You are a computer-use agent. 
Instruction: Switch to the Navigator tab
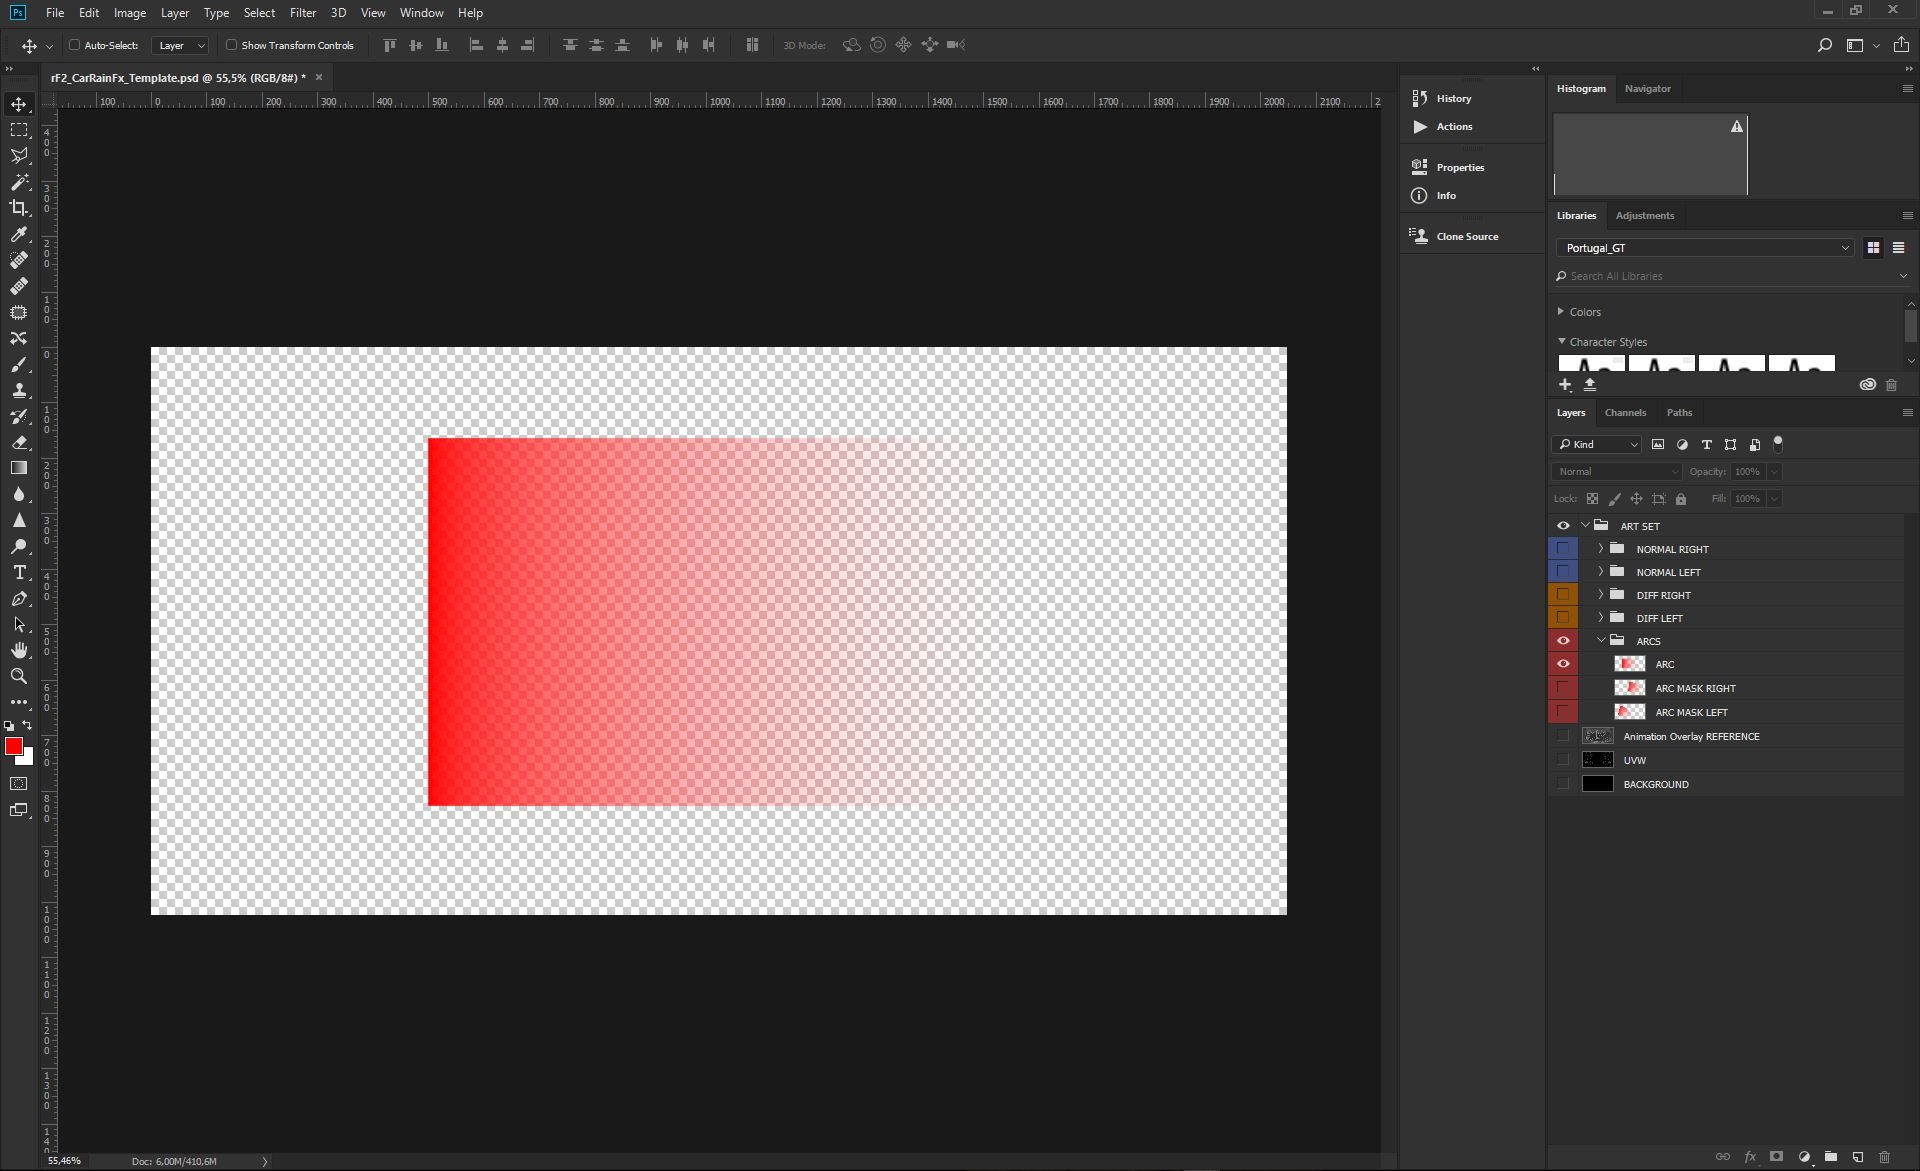point(1647,88)
